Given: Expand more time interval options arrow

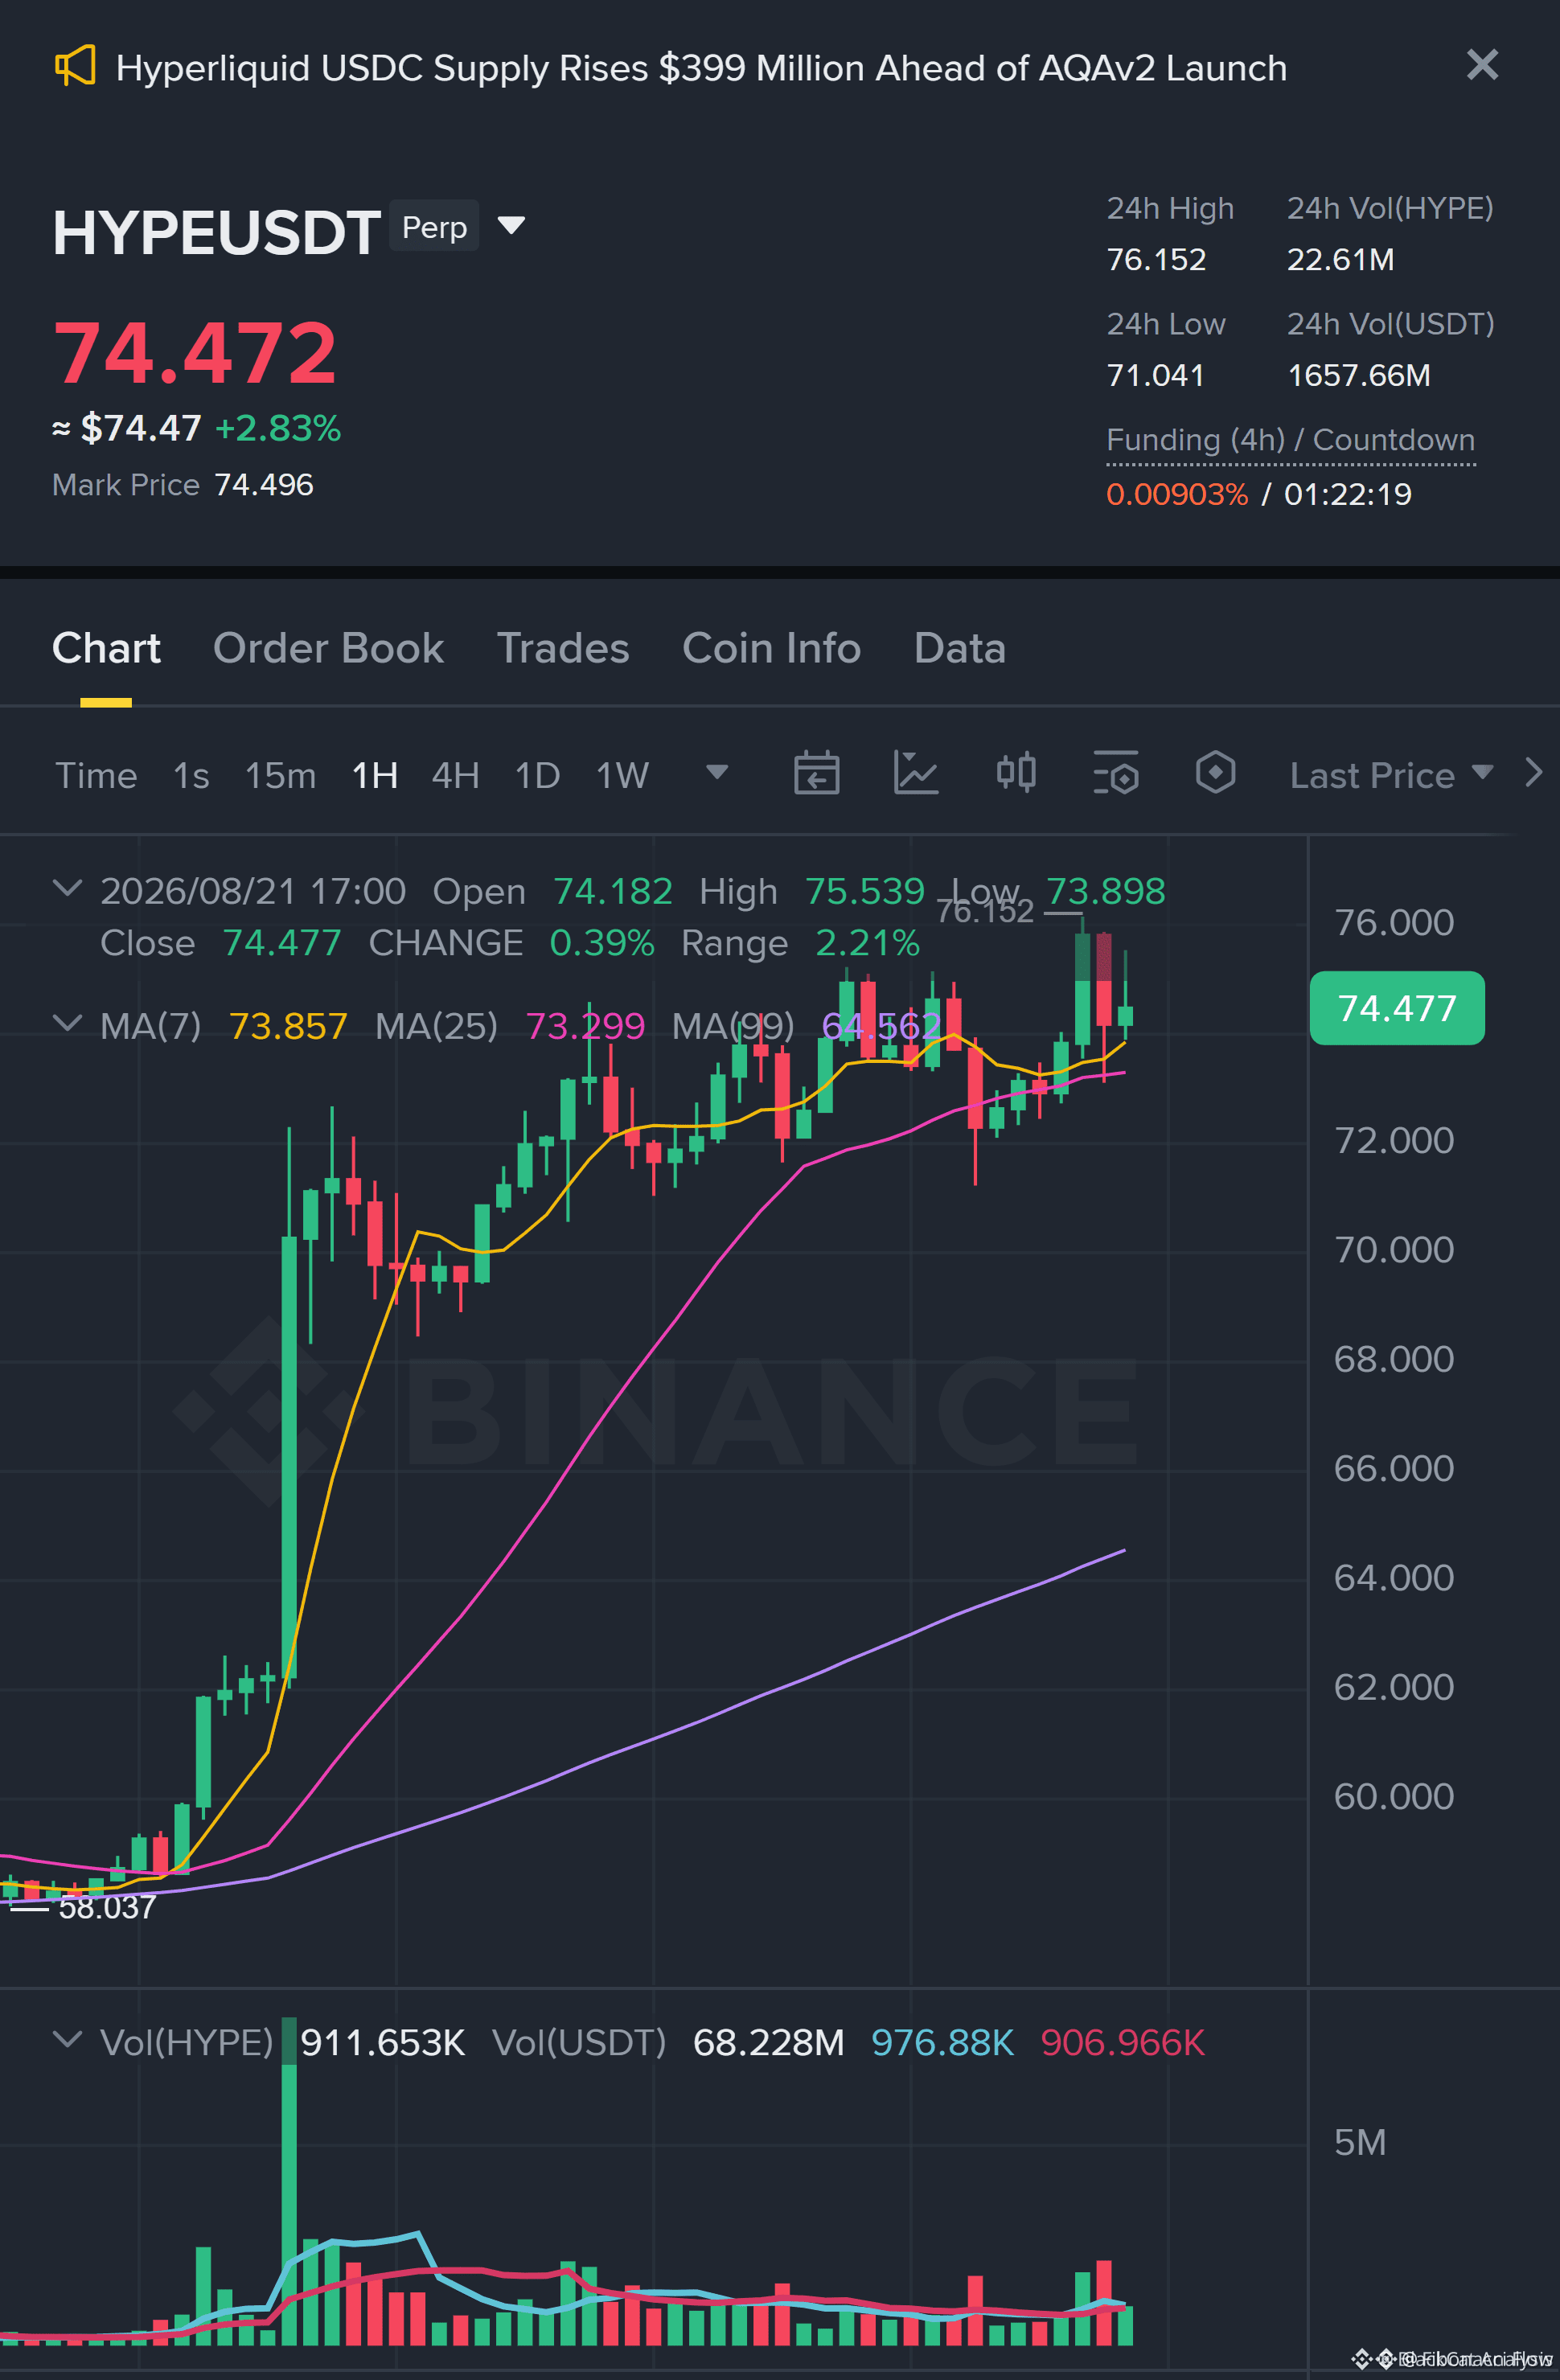Looking at the screenshot, I should point(717,772).
